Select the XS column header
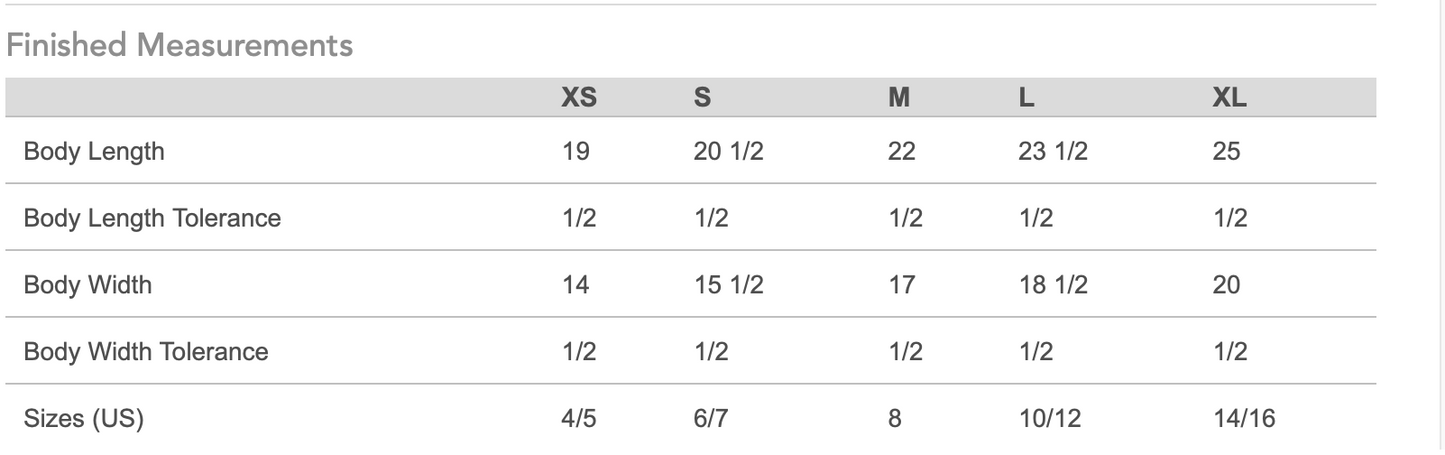The height and width of the screenshot is (455, 1445). pos(579,98)
